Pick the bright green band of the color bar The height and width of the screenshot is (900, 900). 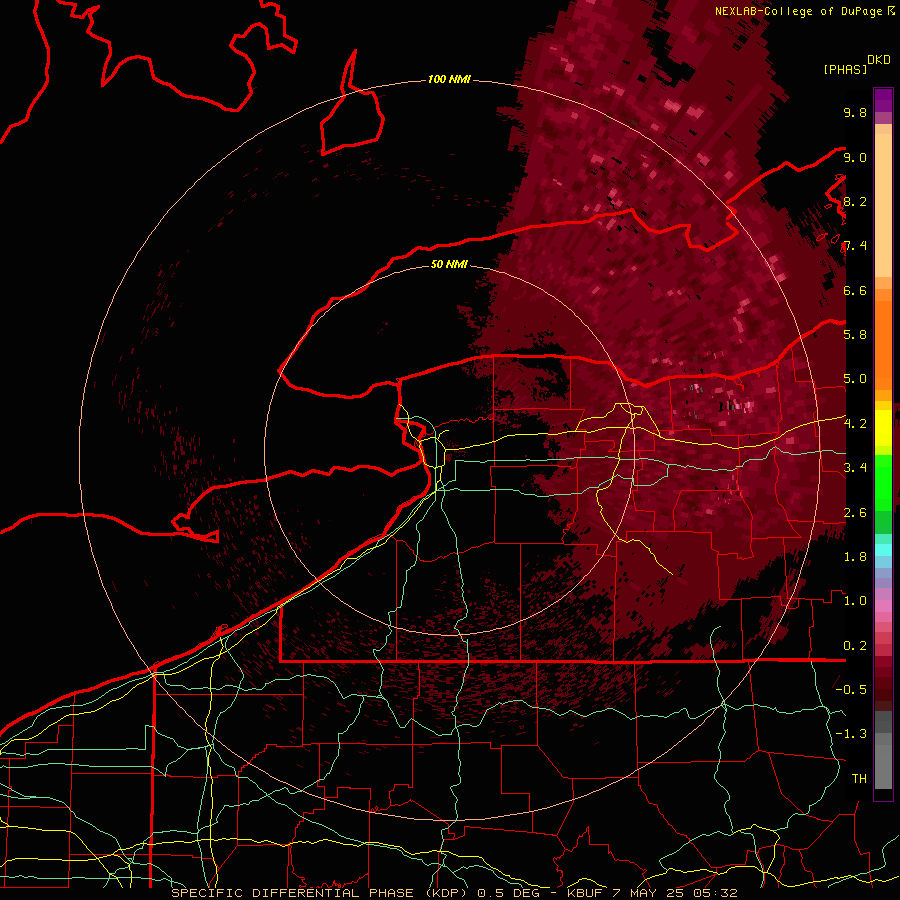pyautogui.click(x=883, y=483)
